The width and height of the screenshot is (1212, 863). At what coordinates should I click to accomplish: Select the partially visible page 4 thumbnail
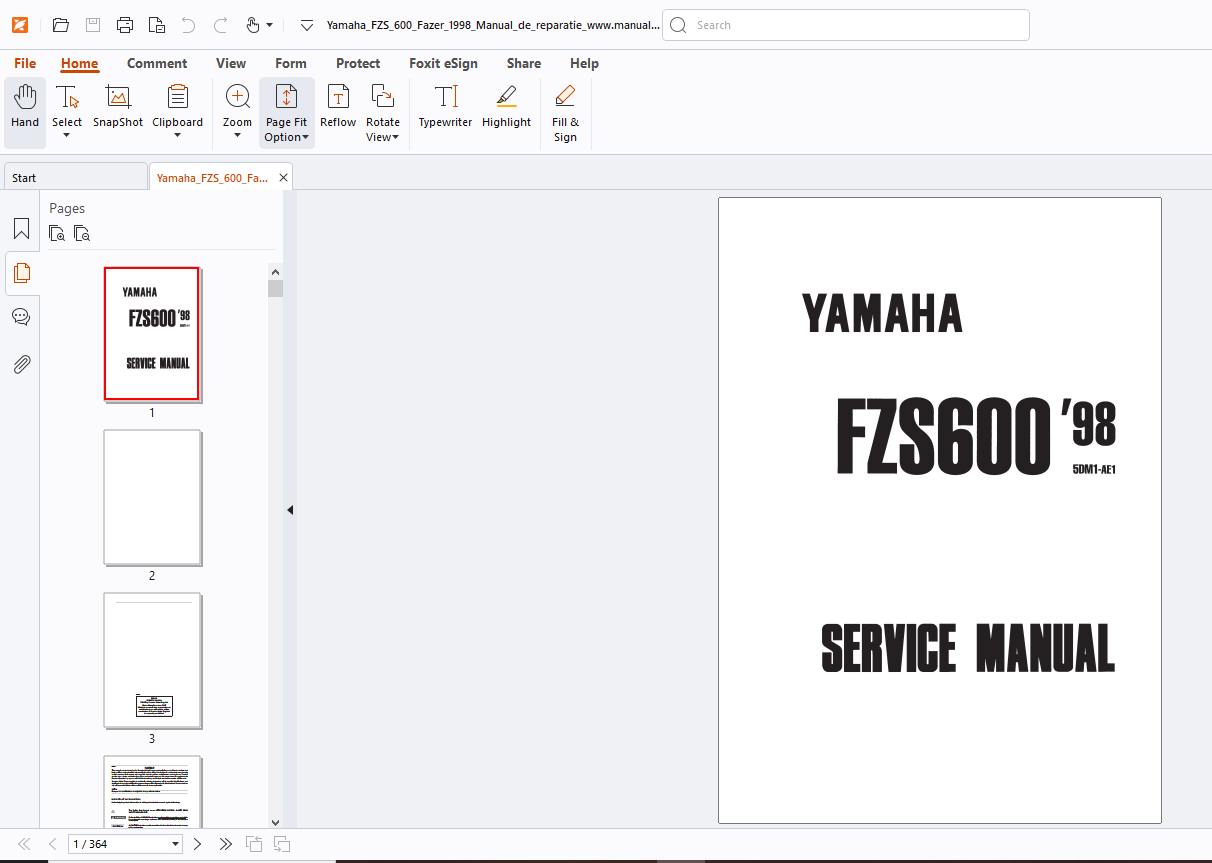152,792
